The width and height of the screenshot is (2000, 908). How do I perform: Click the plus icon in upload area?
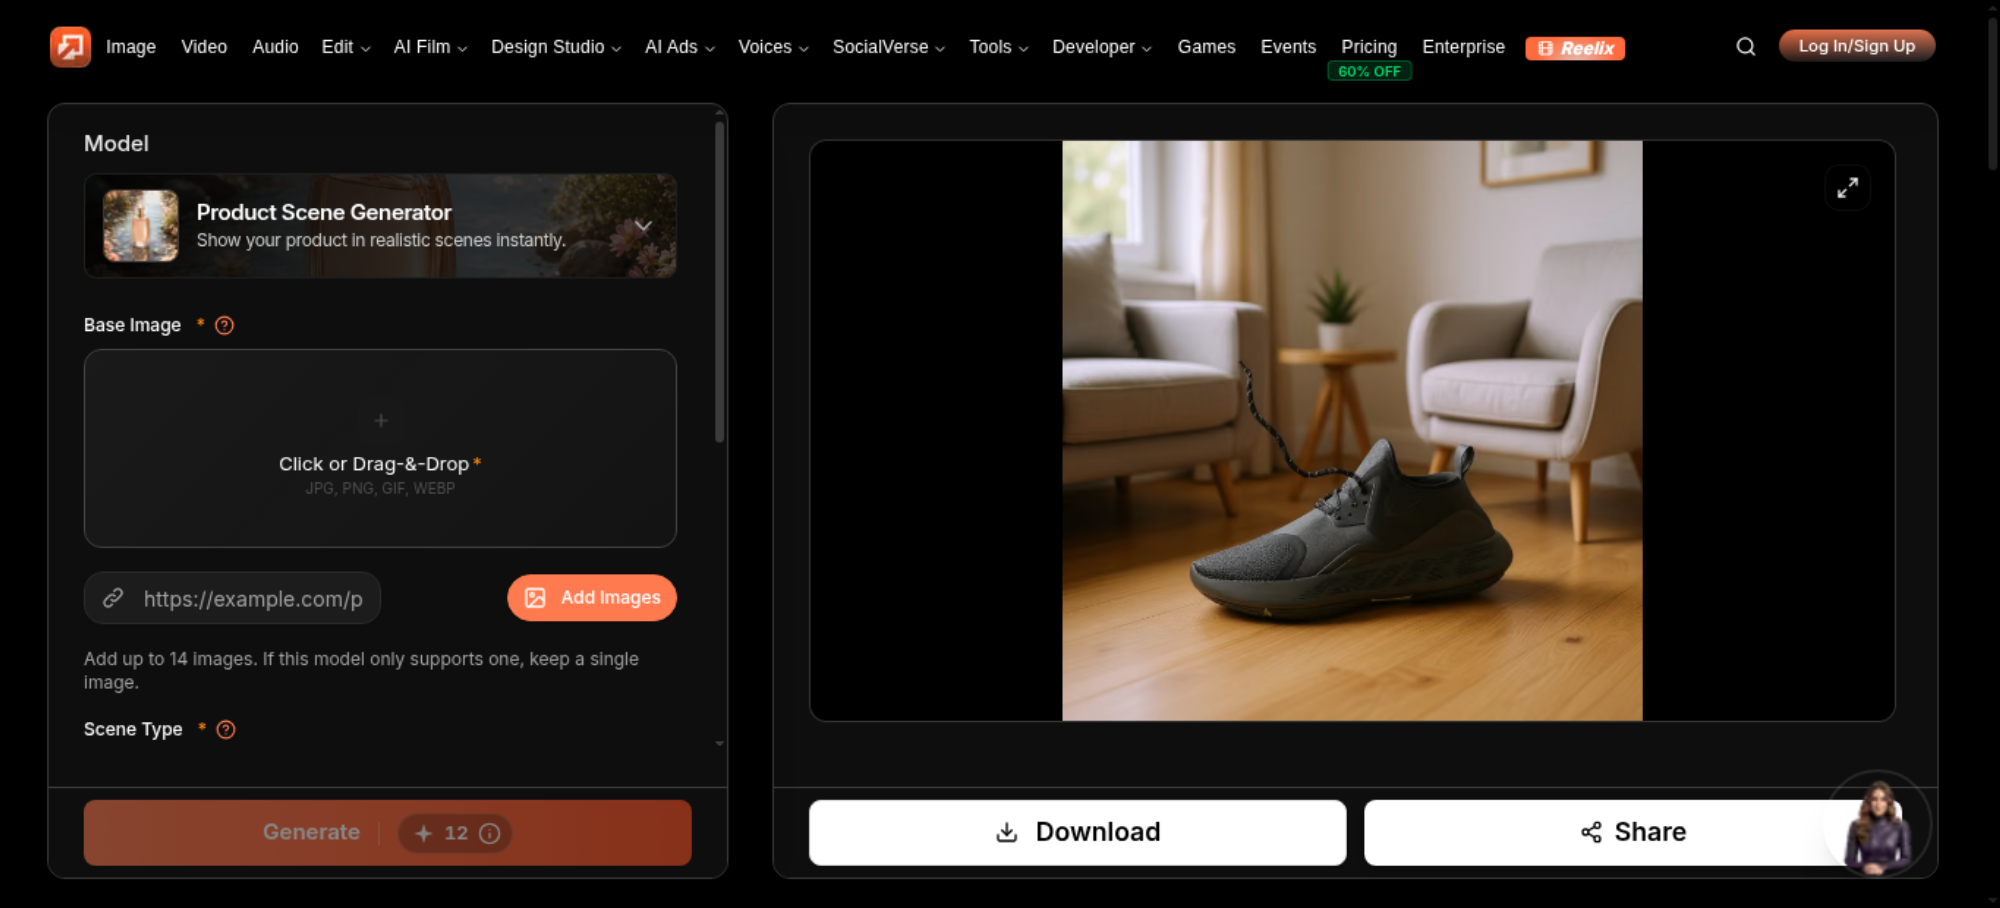[380, 420]
